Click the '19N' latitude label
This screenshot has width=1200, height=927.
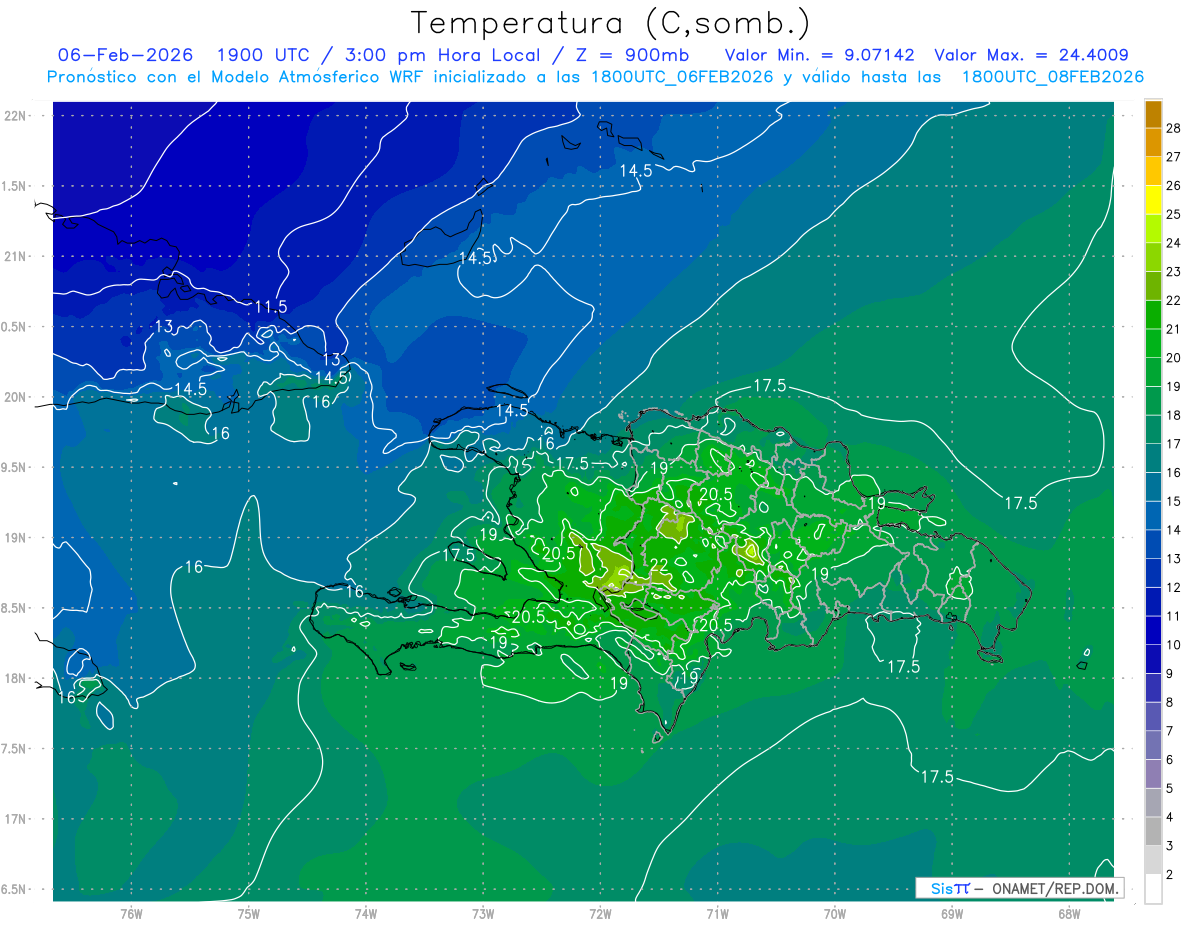(x=15, y=538)
